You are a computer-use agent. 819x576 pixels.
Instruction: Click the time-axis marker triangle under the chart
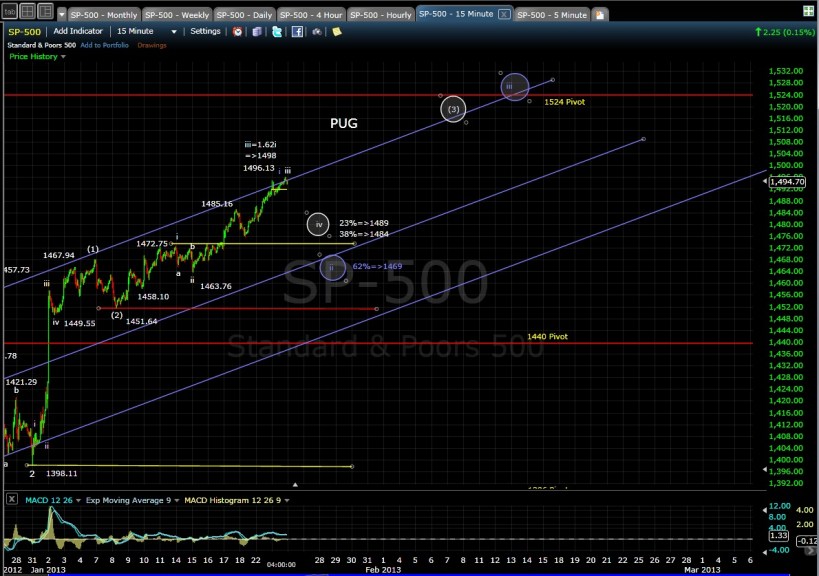click(x=295, y=485)
